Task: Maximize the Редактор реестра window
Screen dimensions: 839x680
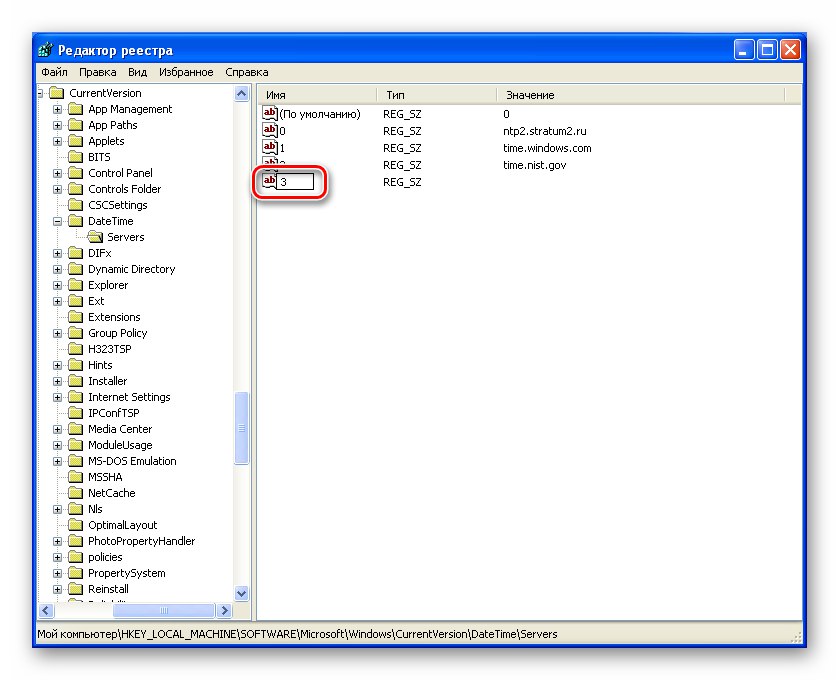Action: tap(767, 50)
